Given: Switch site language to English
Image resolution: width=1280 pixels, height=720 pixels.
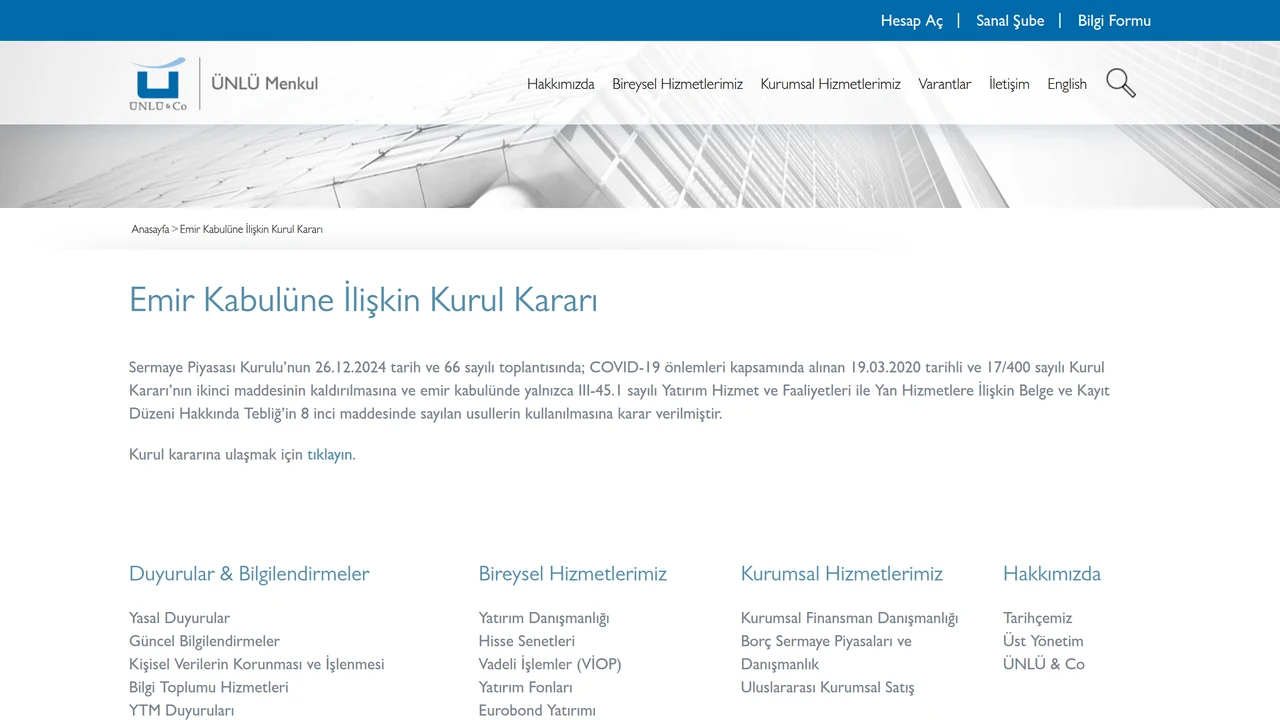Looking at the screenshot, I should click(x=1067, y=84).
